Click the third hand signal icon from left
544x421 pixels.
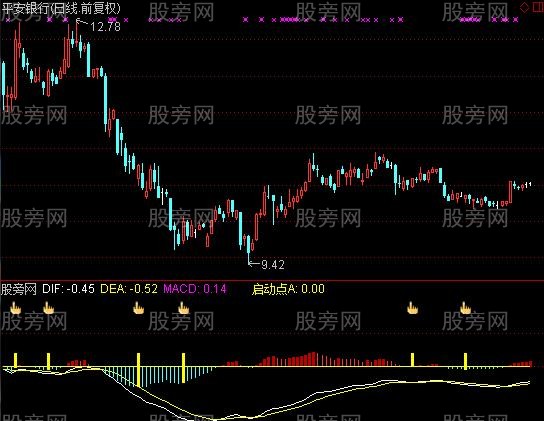138,308
